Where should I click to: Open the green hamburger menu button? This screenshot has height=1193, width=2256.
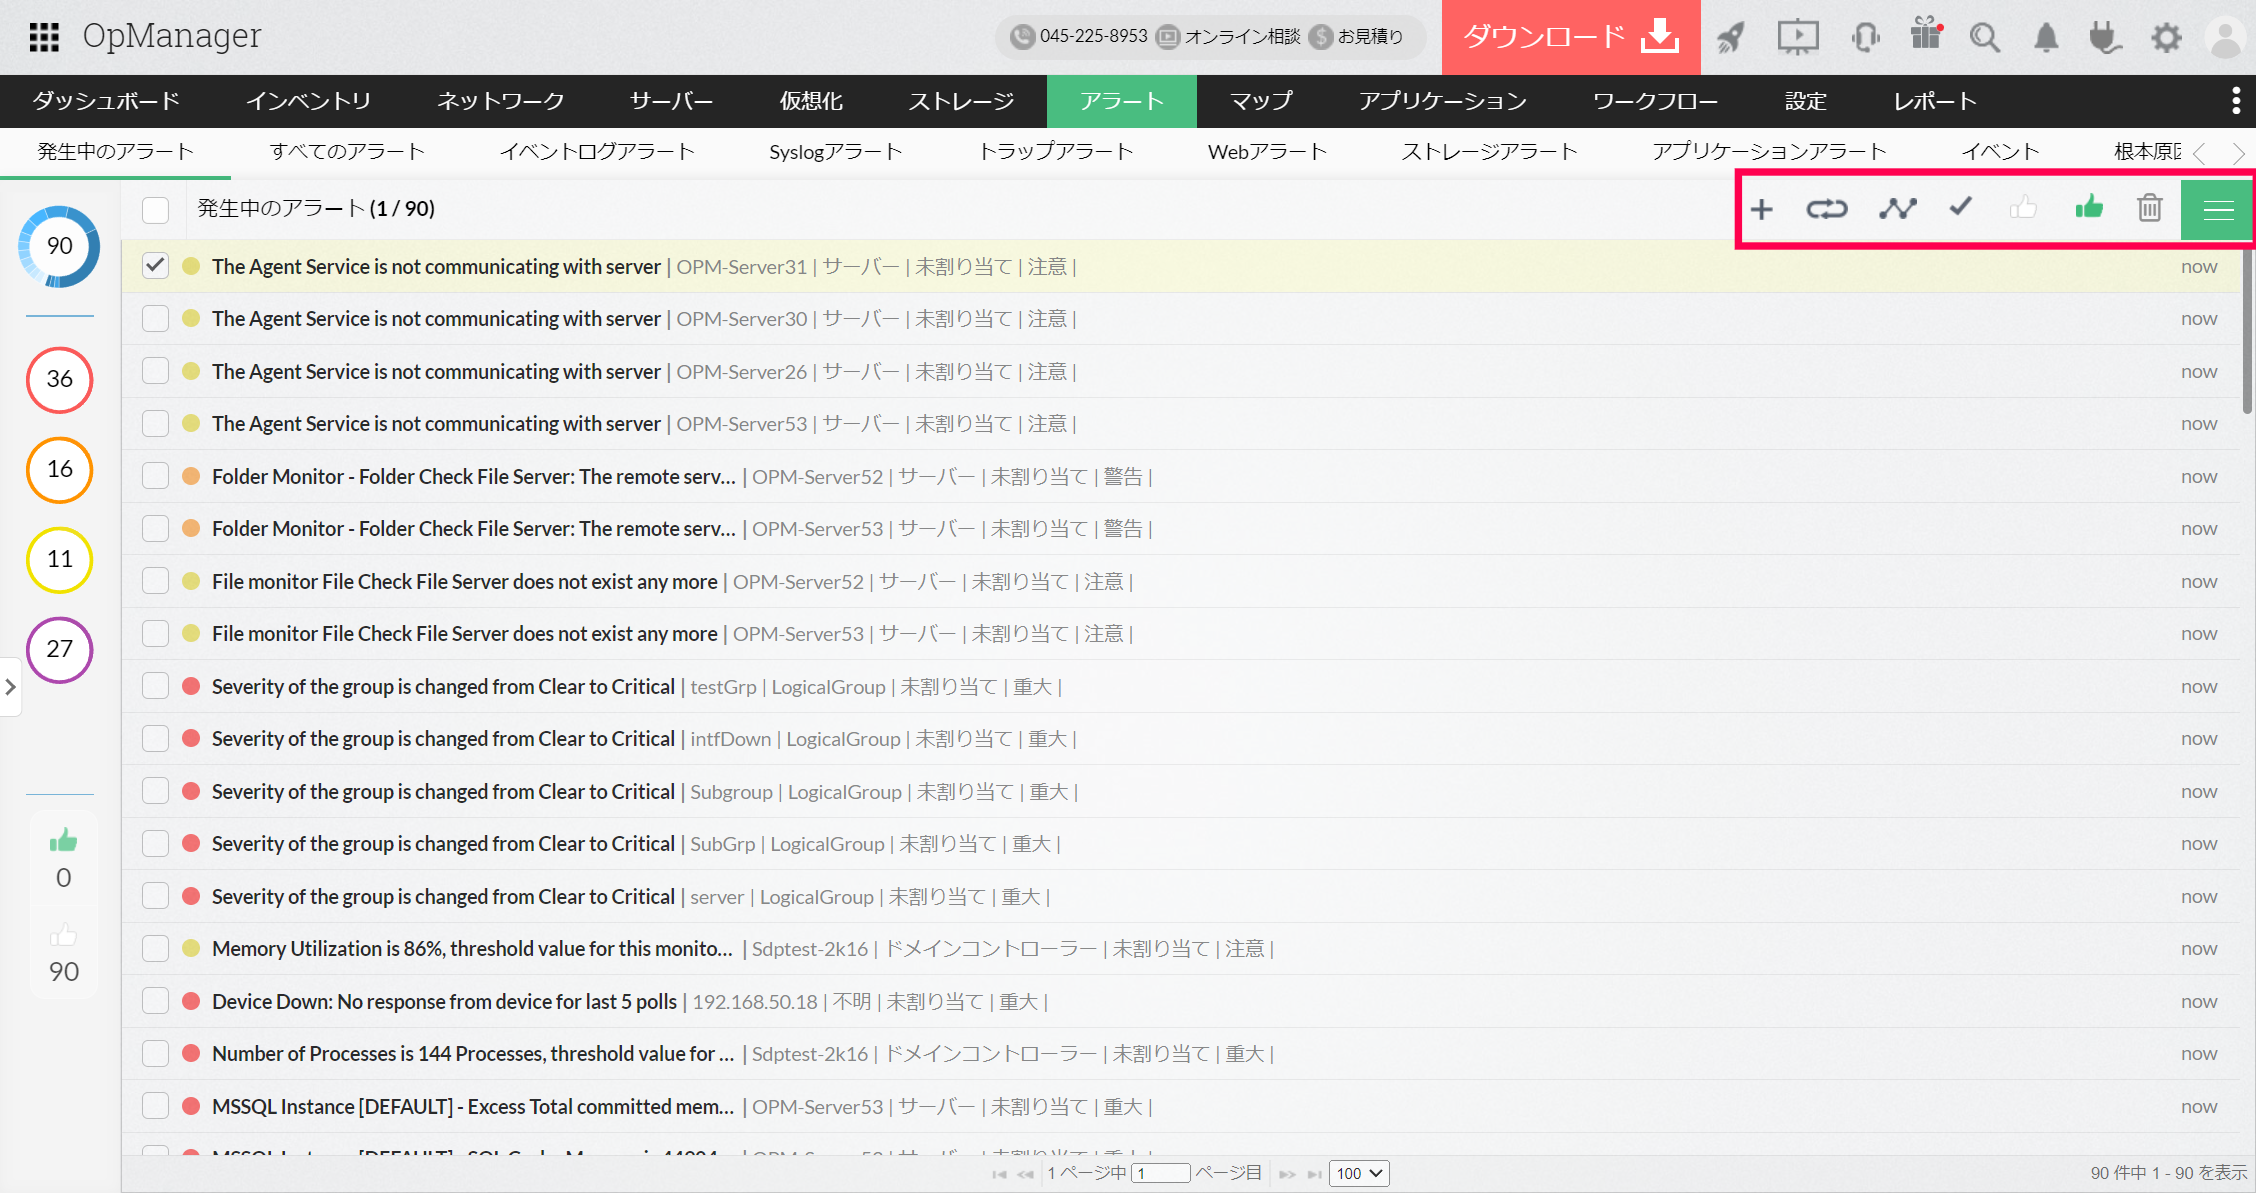click(2217, 209)
